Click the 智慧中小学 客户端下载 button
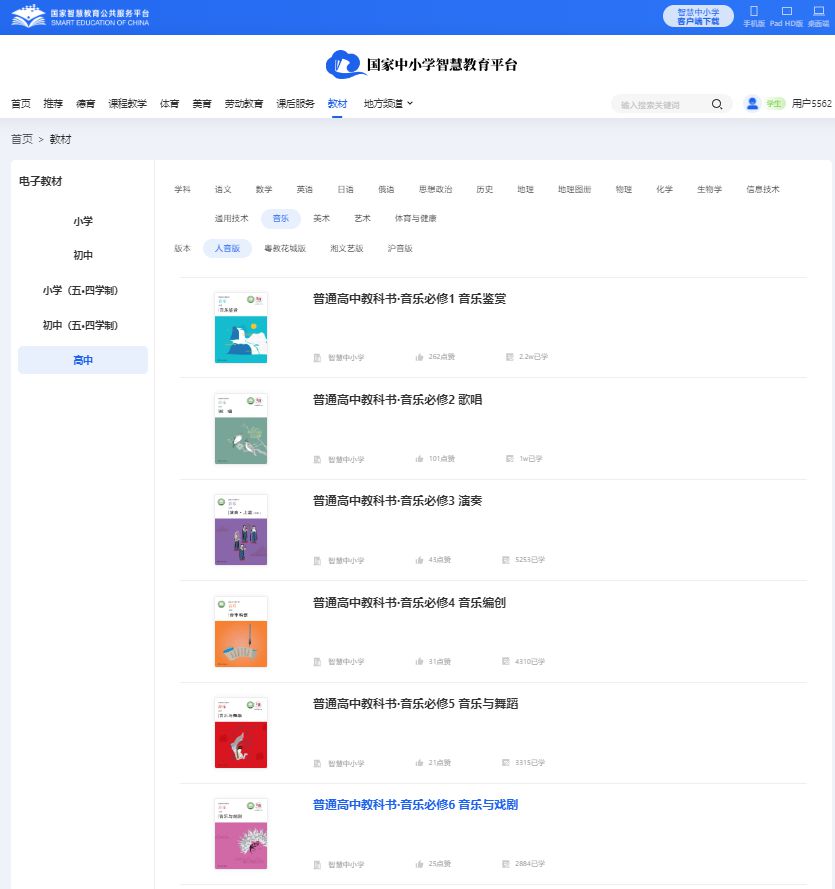The height and width of the screenshot is (889, 835). pos(698,16)
